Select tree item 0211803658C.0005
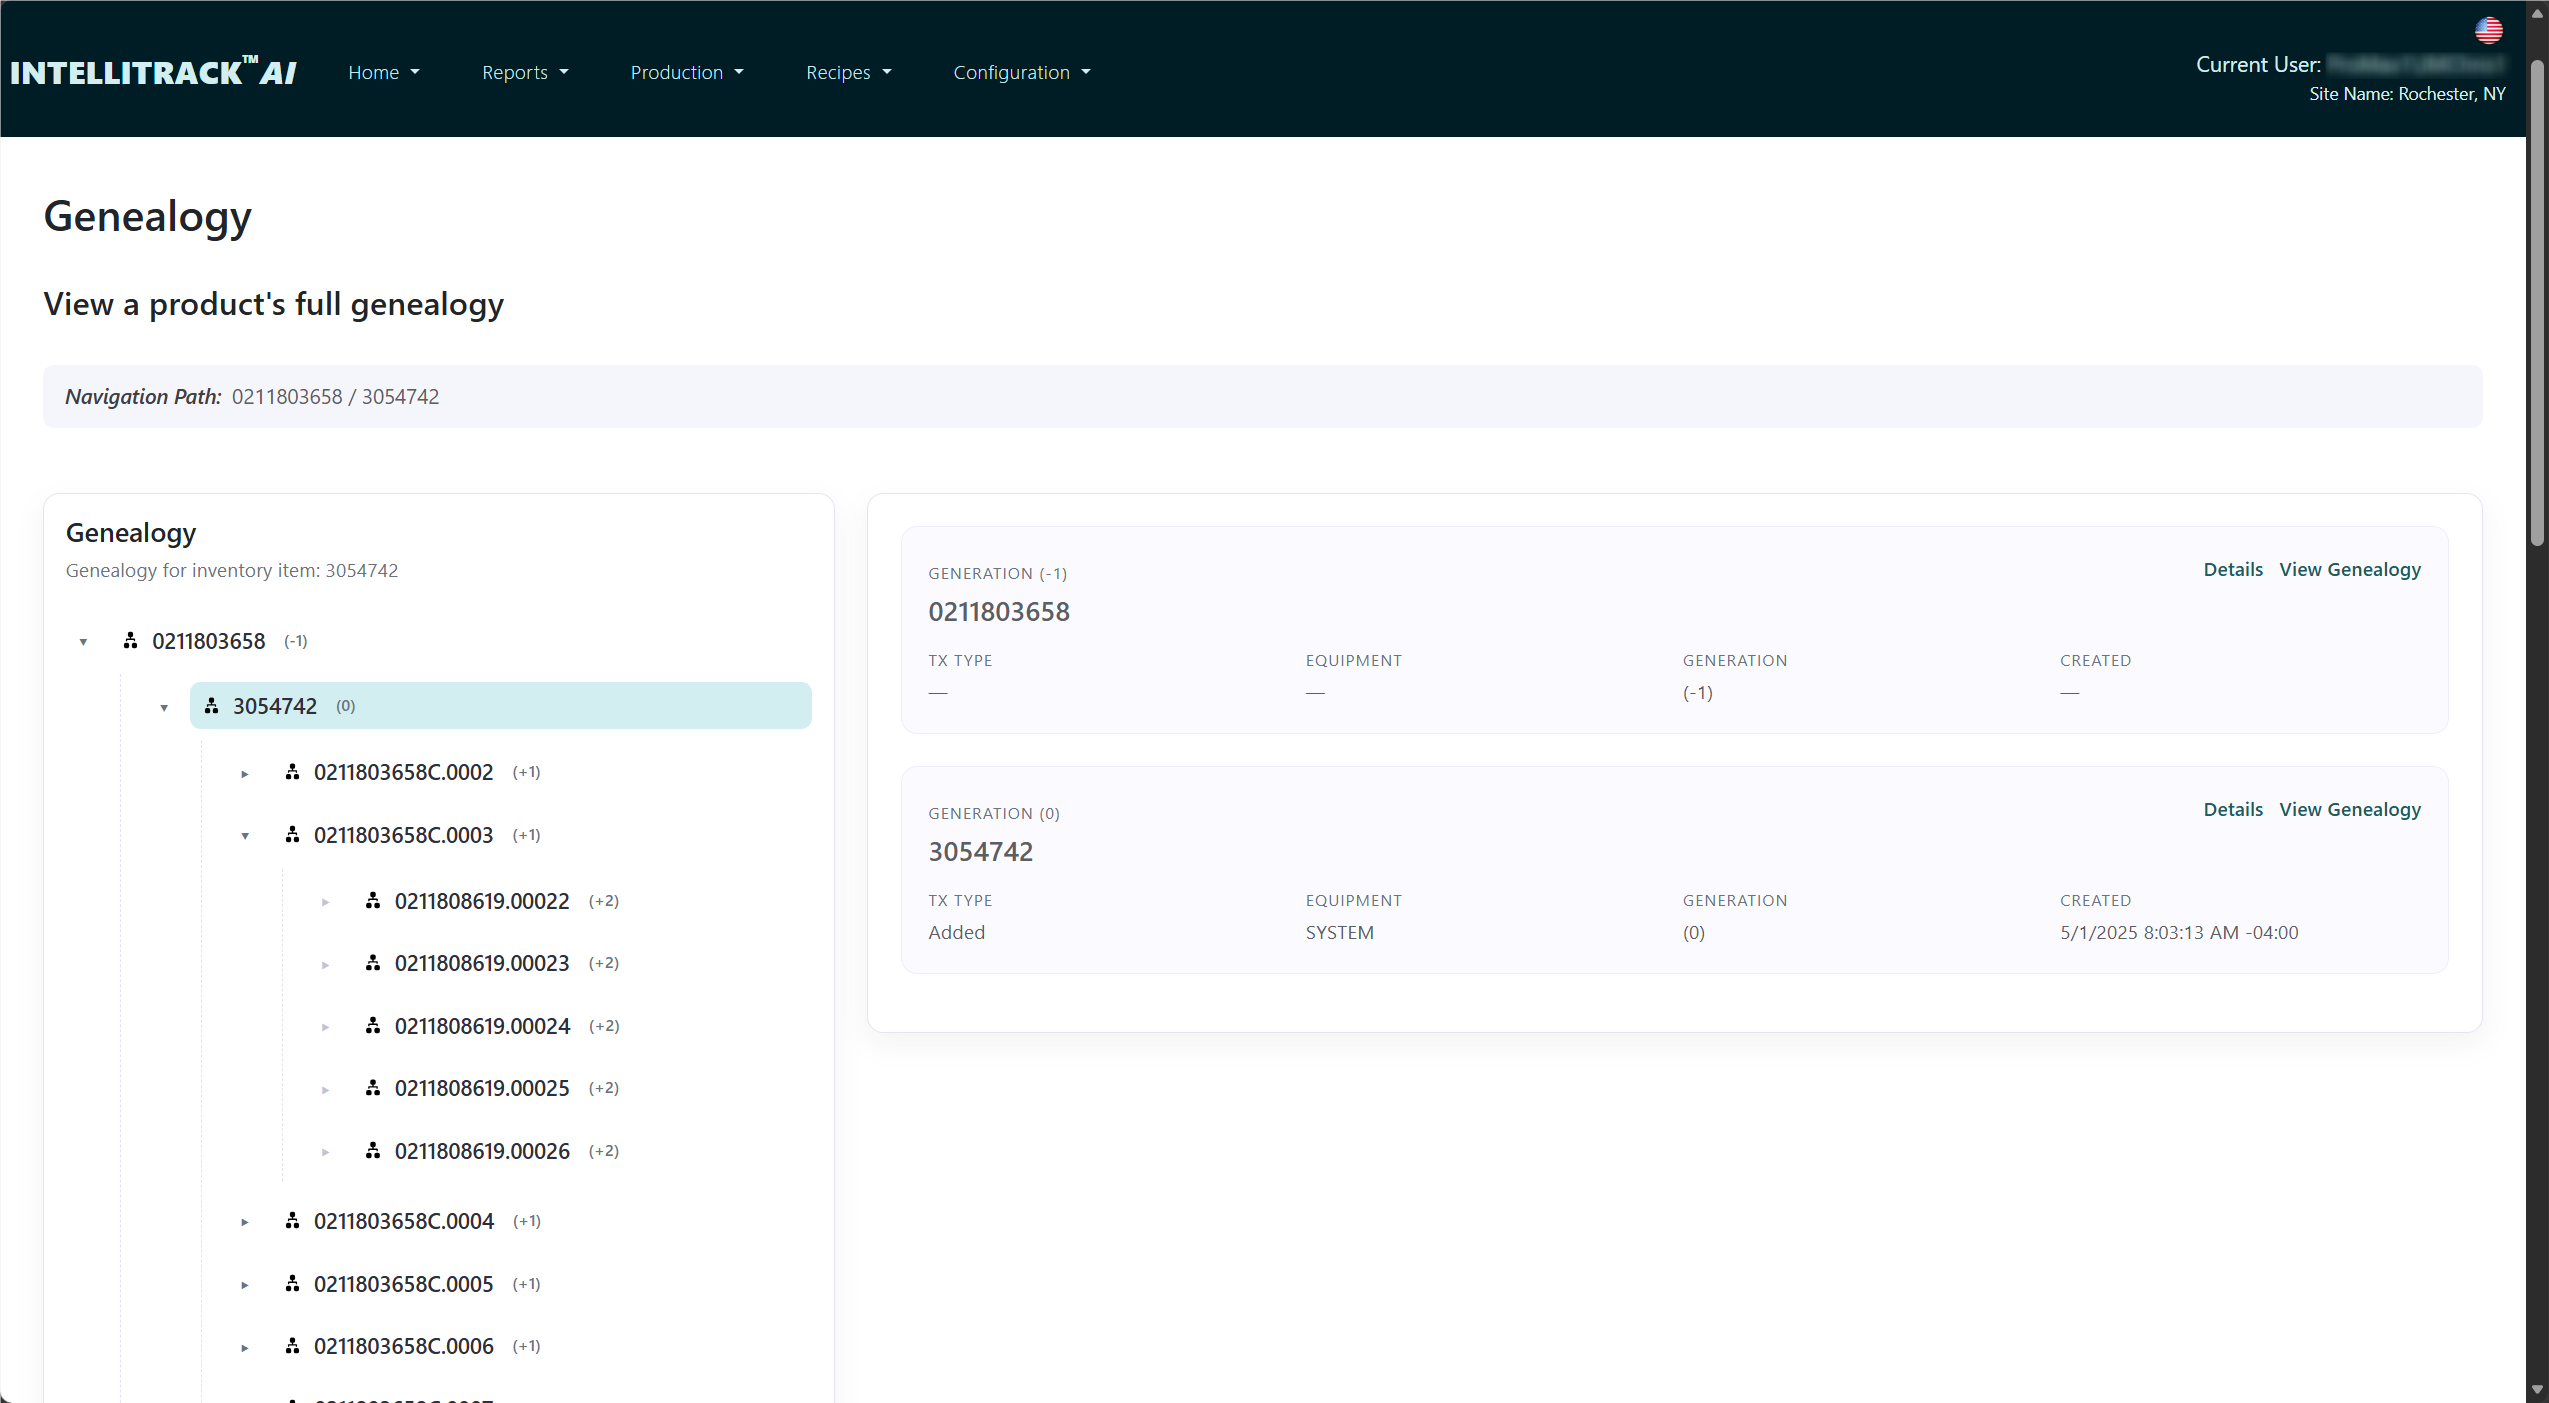The image size is (2549, 1403). tap(403, 1284)
